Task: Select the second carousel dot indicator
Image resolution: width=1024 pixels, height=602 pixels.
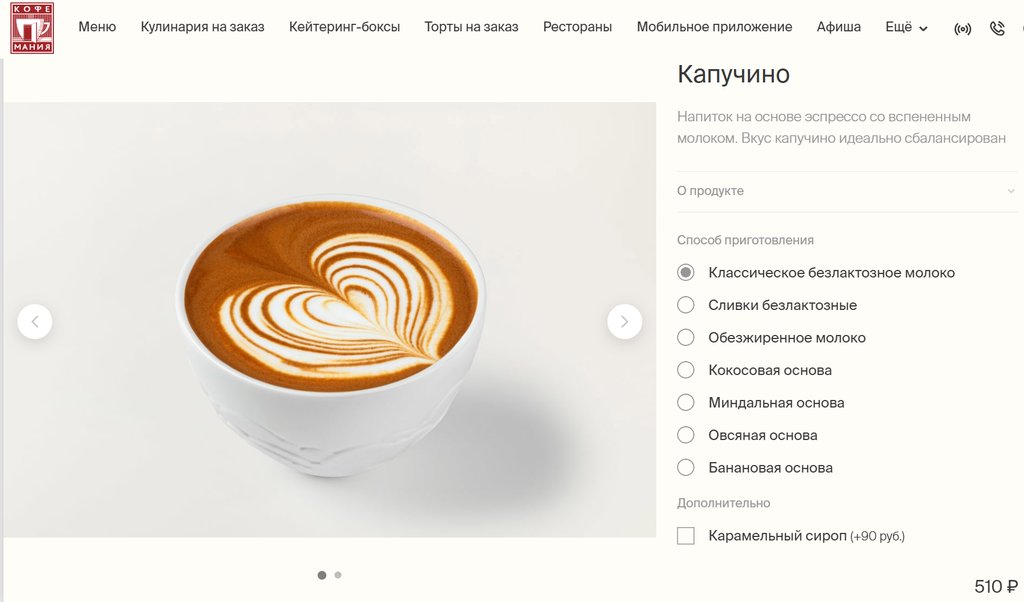Action: click(338, 575)
